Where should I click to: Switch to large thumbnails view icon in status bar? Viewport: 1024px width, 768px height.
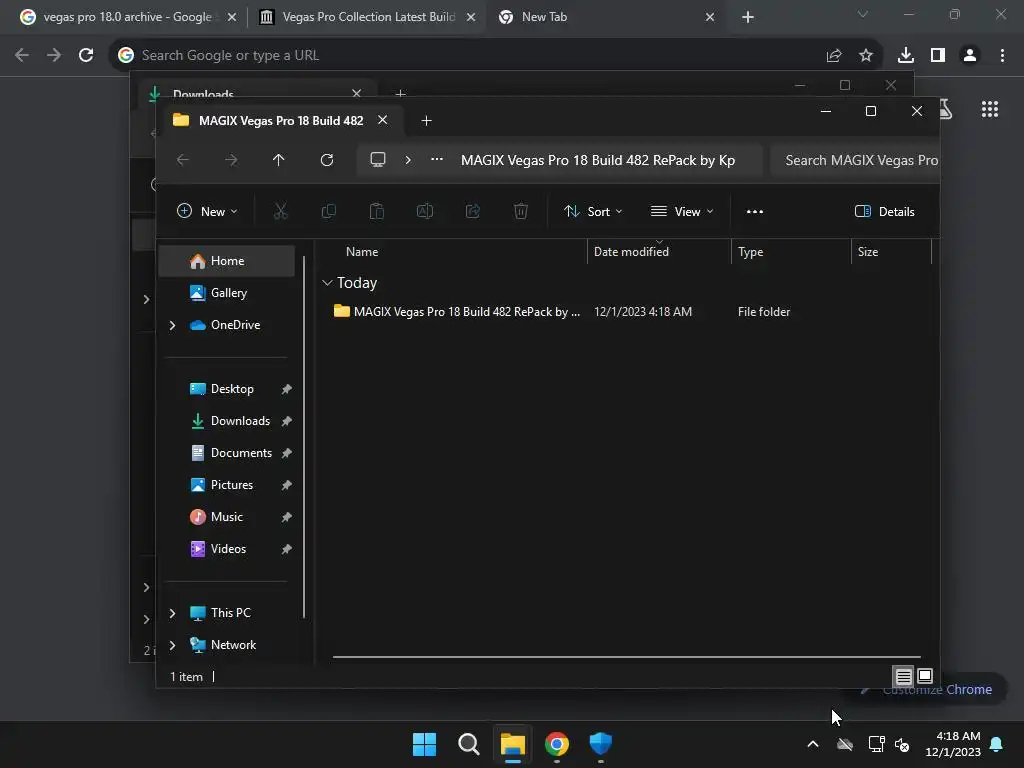(925, 676)
